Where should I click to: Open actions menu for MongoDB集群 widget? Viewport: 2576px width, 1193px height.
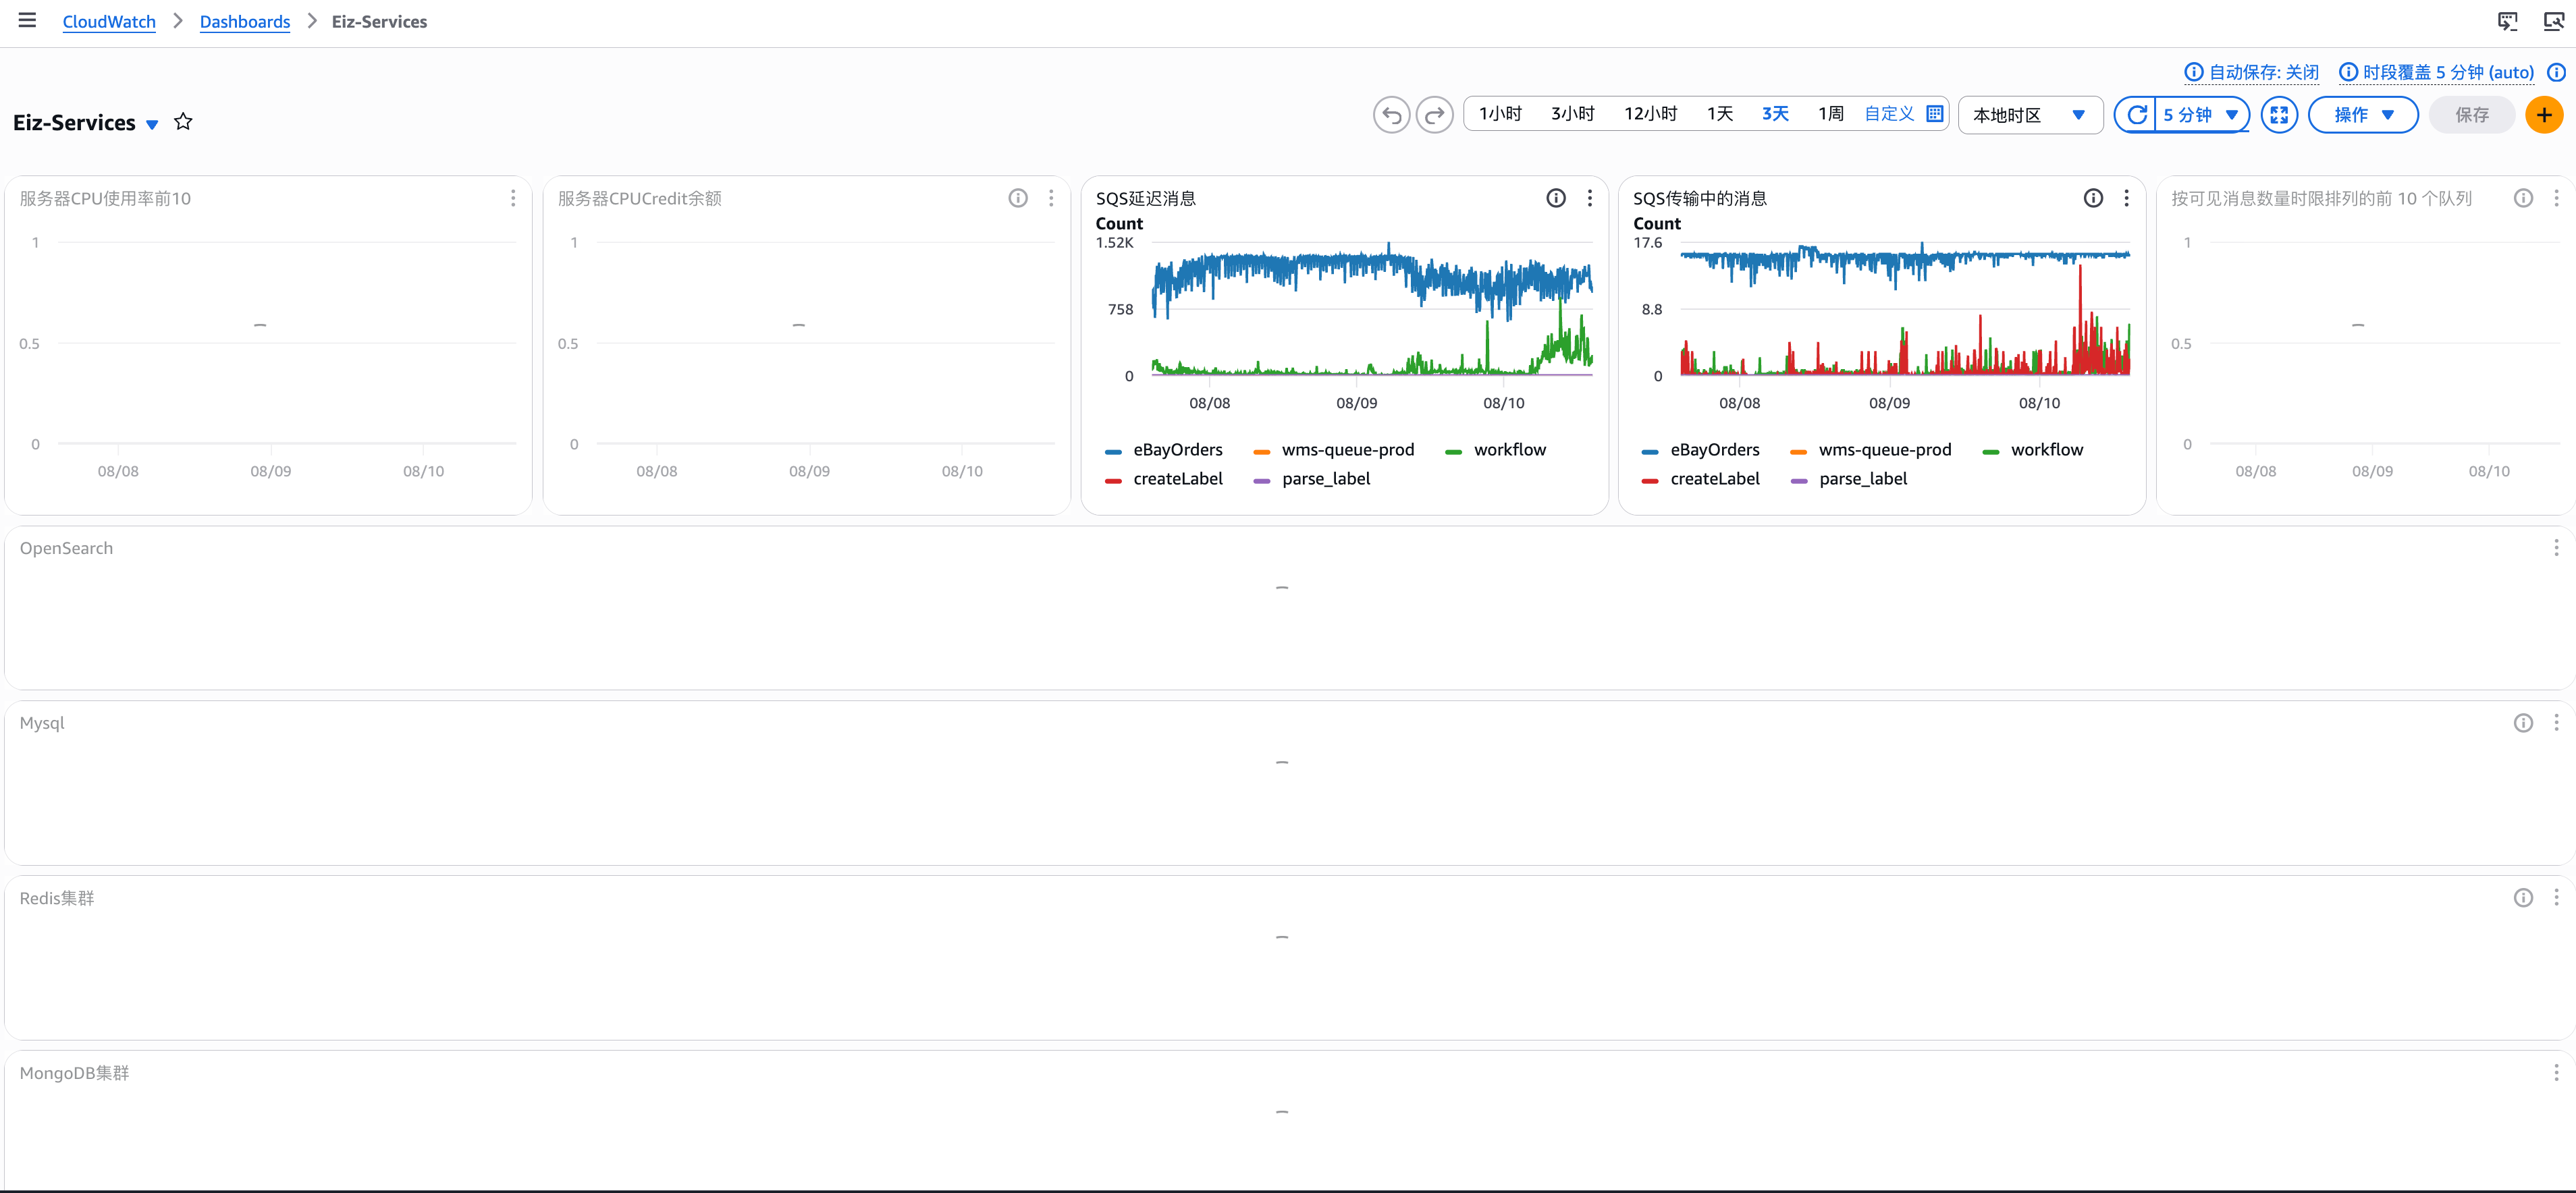pos(2556,1073)
